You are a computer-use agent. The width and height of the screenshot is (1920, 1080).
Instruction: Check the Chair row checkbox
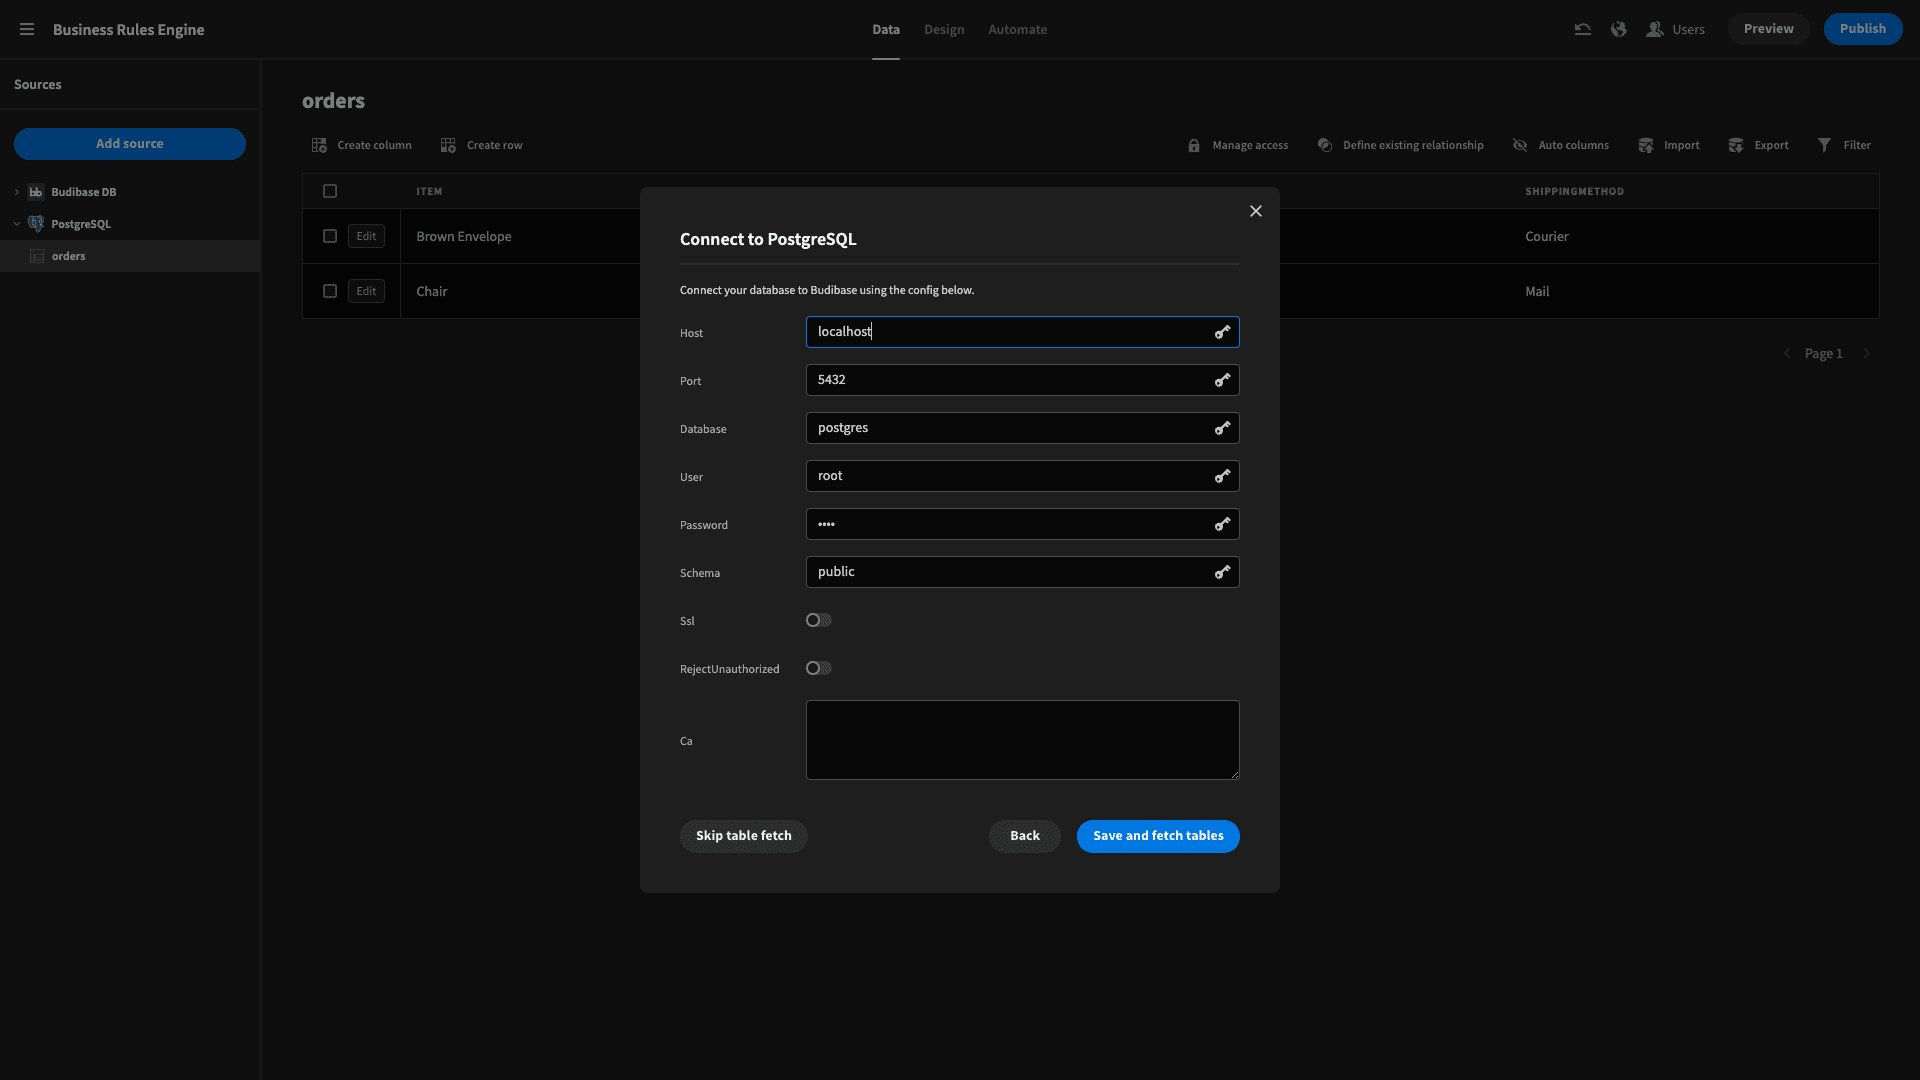pyautogui.click(x=330, y=291)
